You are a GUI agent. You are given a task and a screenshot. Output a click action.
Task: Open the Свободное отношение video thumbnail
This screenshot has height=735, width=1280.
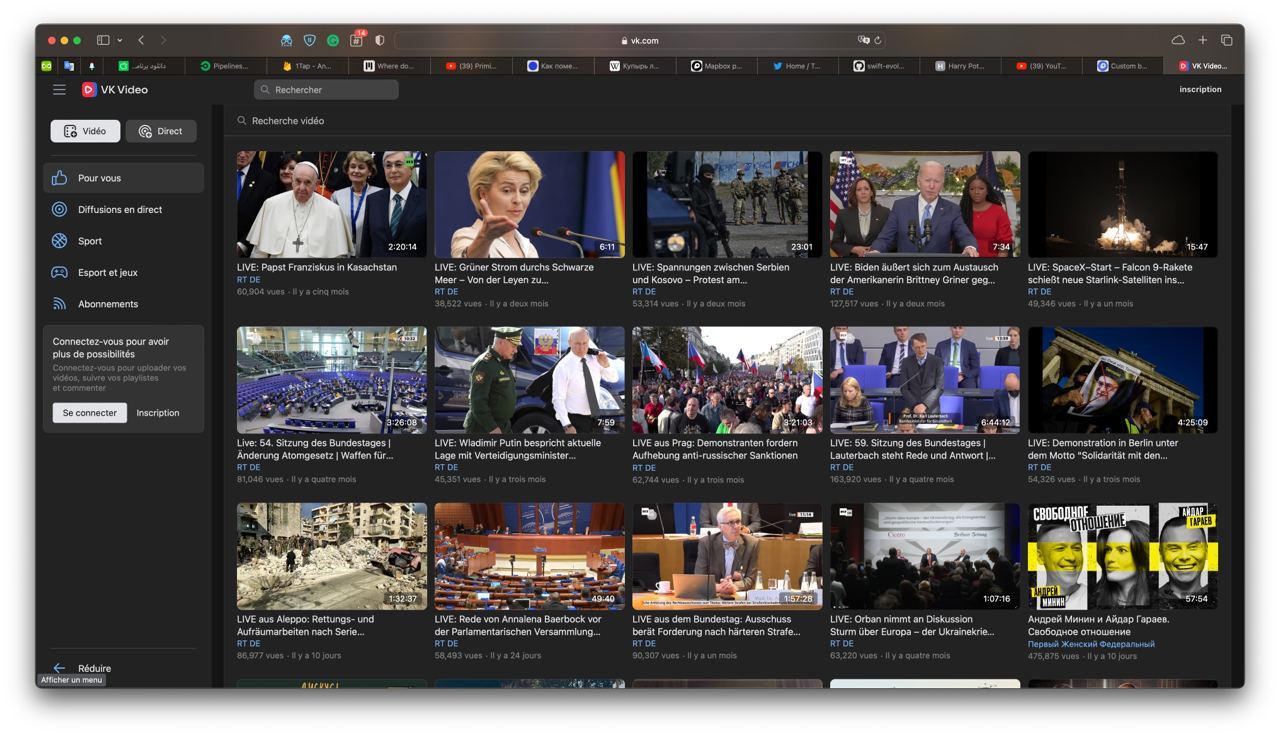pos(1123,556)
